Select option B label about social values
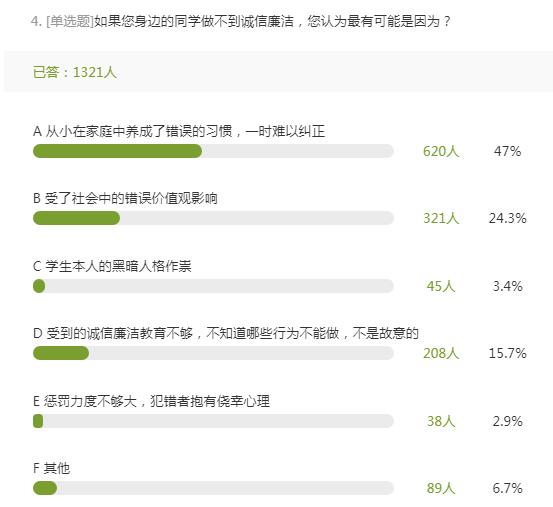This screenshot has height=507, width=553. (125, 198)
